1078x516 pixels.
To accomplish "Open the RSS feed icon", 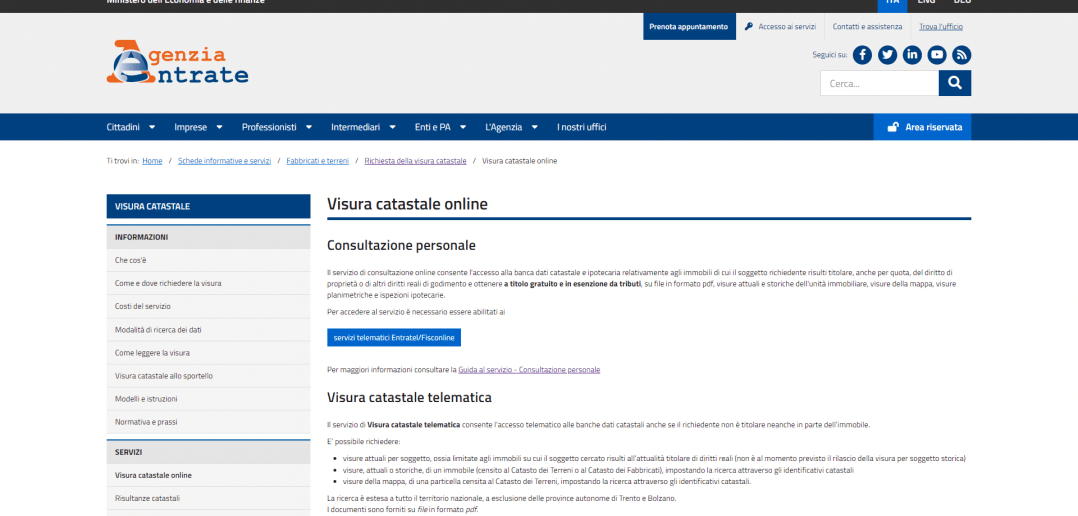I will 961,55.
